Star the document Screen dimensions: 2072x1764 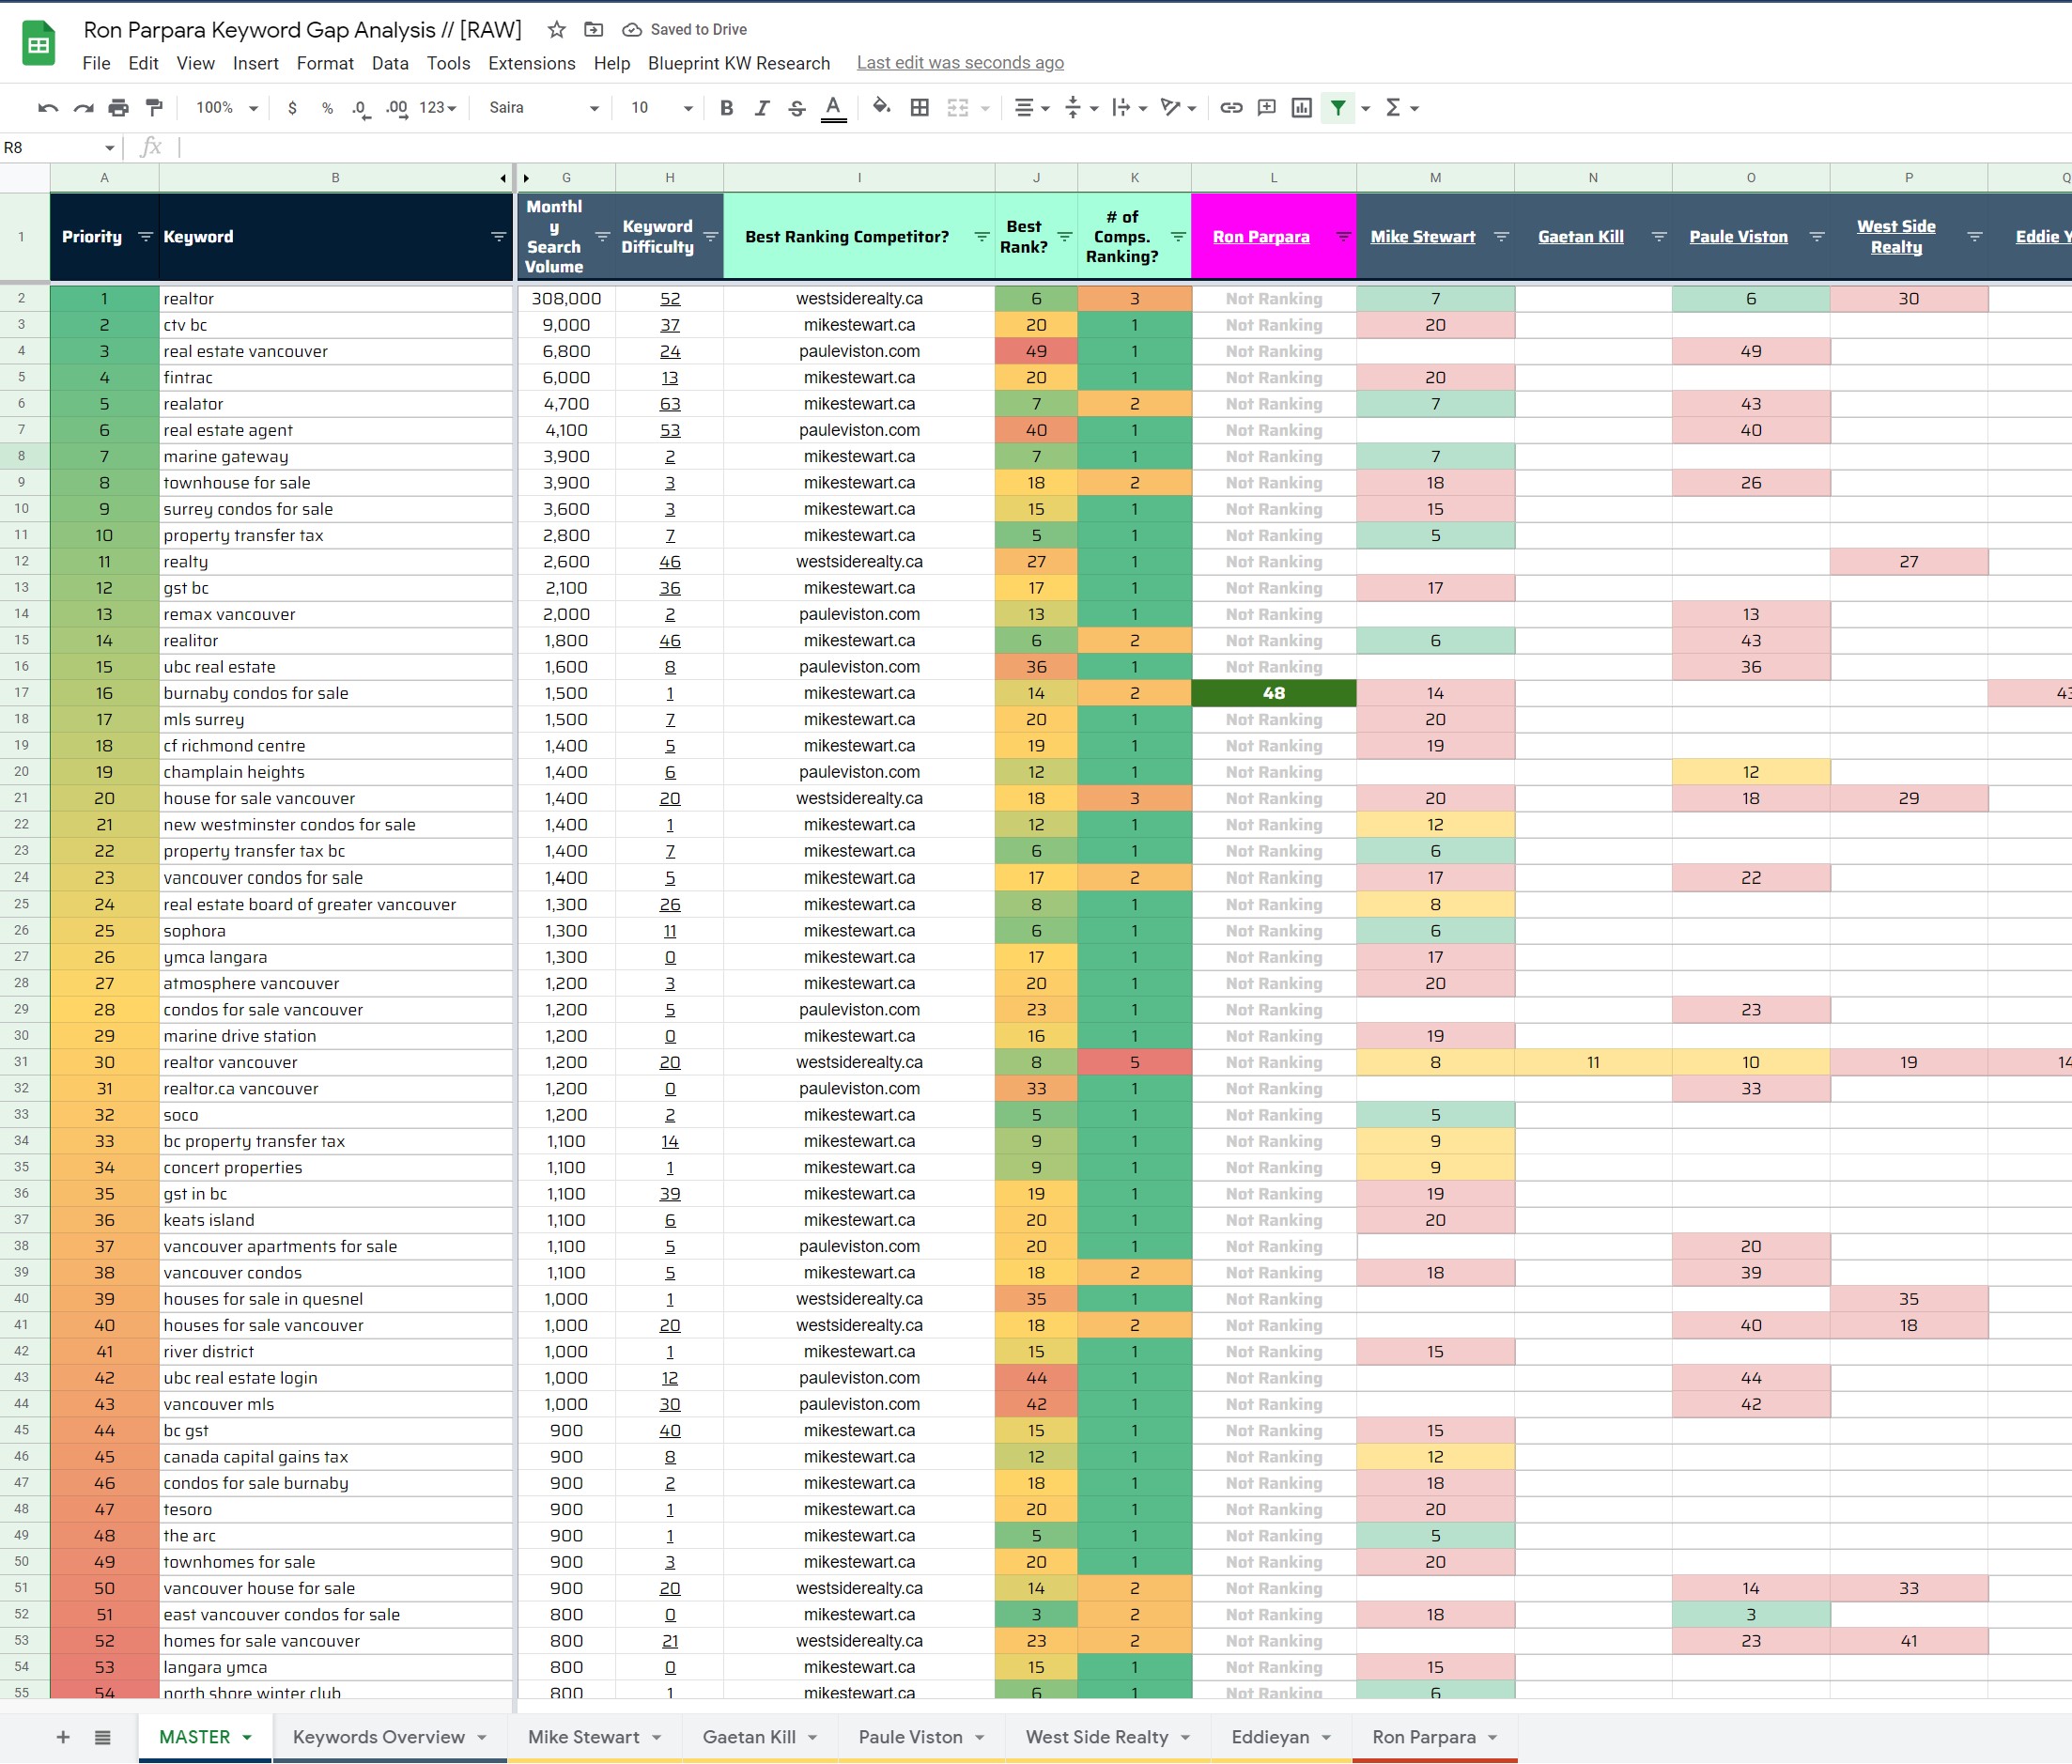click(x=557, y=30)
